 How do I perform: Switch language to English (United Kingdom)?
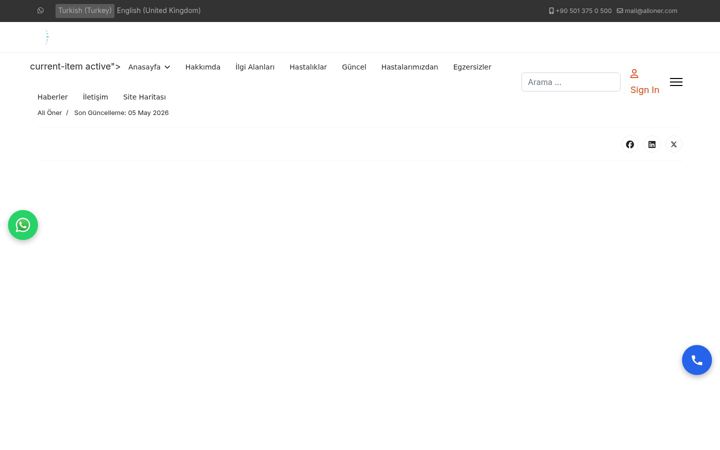[158, 11]
